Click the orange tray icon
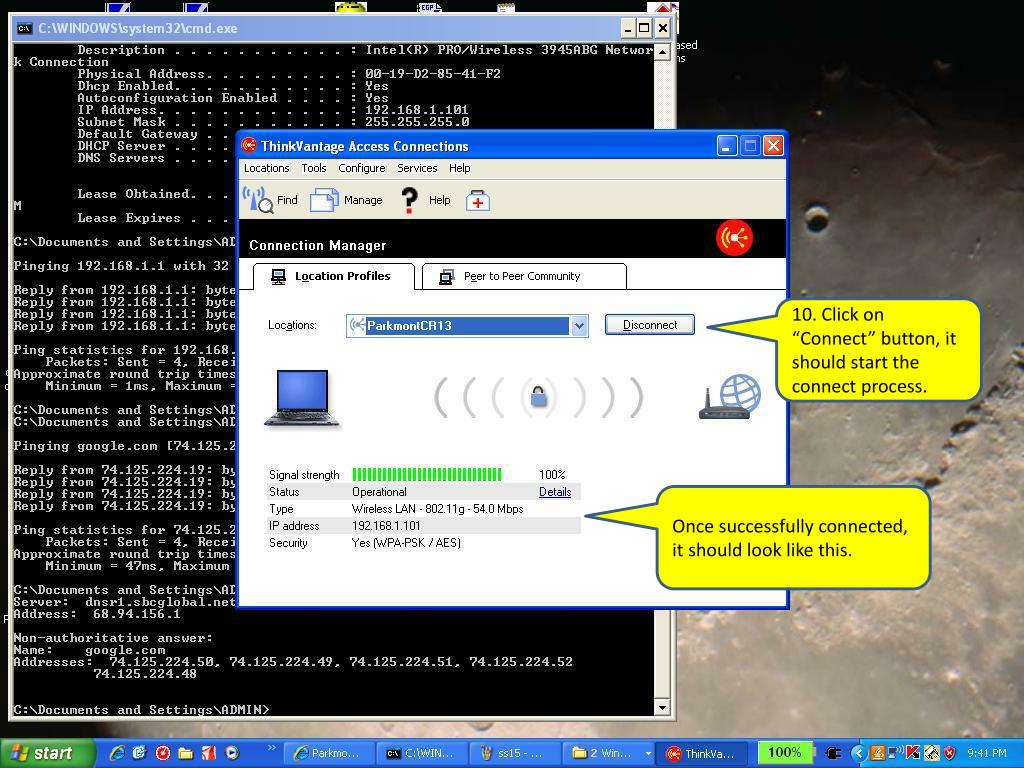 click(x=878, y=754)
